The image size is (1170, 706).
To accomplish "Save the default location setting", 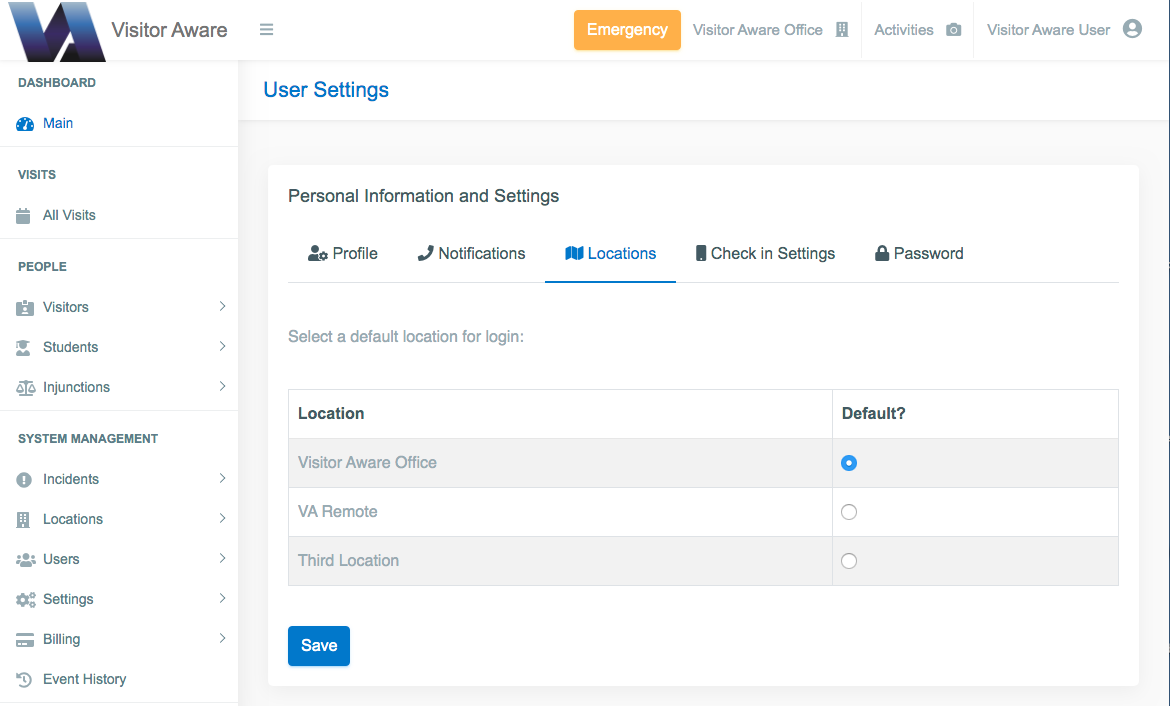I will tap(319, 646).
